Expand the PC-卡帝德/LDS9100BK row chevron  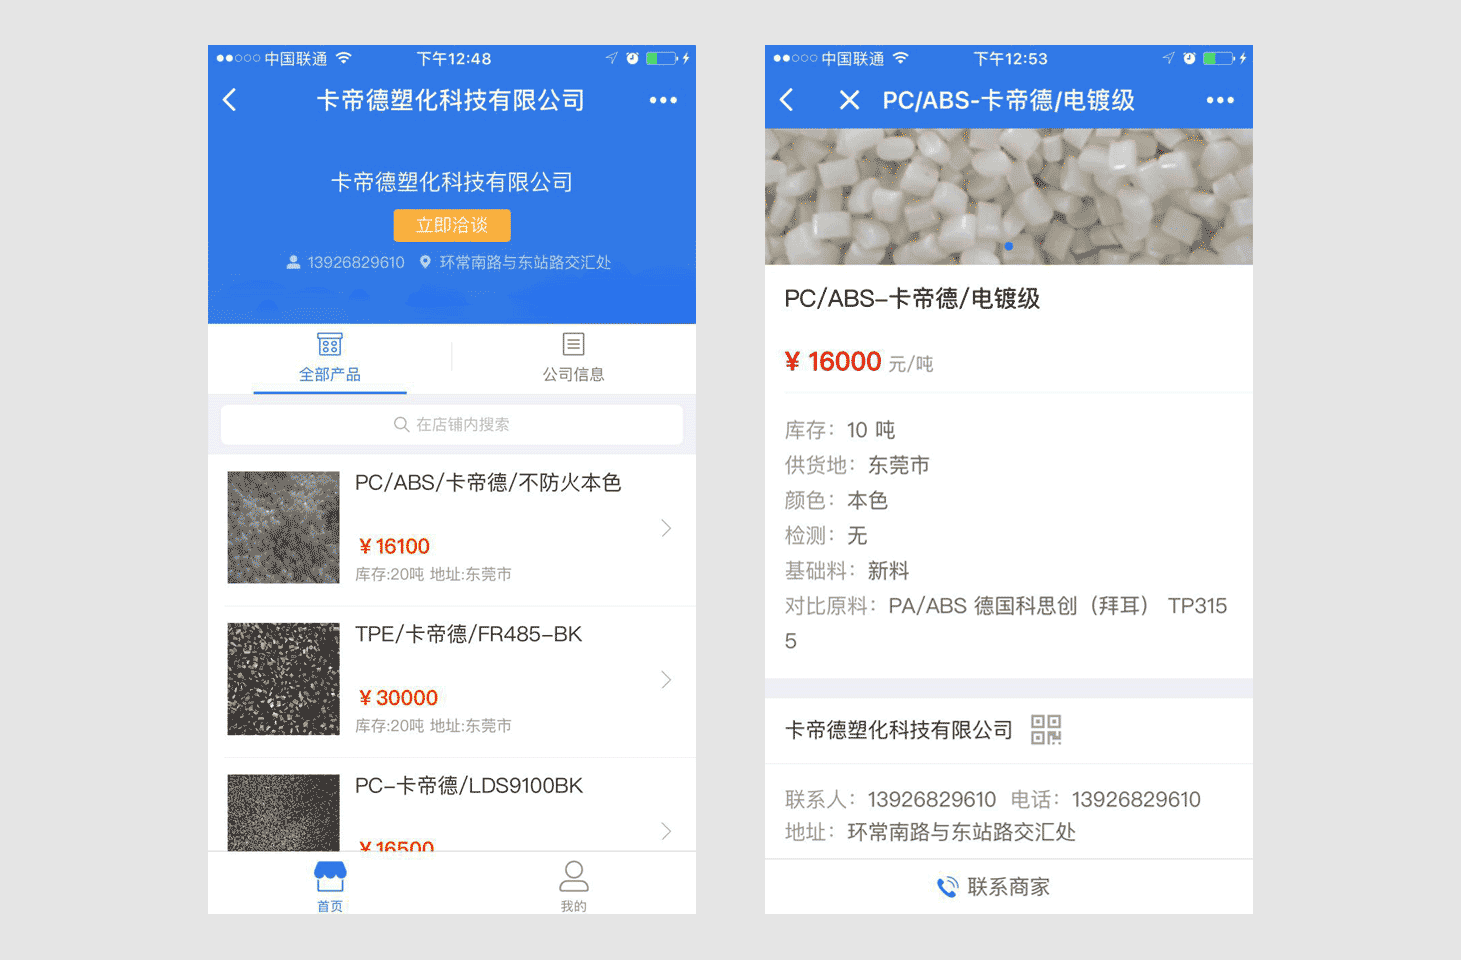click(x=666, y=831)
